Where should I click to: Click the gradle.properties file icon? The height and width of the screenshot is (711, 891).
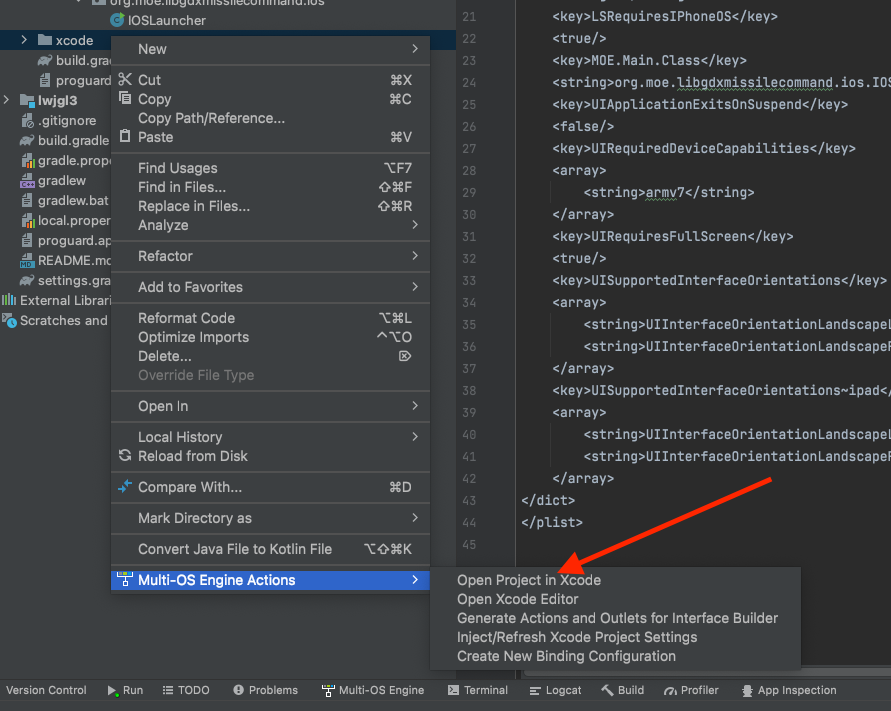(x=28, y=161)
